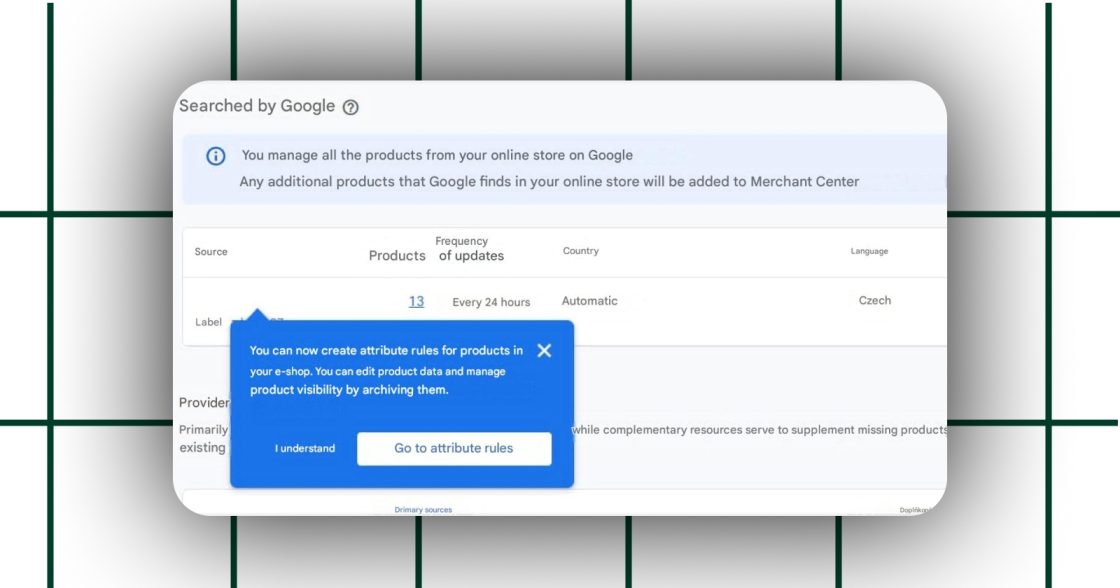Click the Country column header
Image resolution: width=1120 pixels, height=588 pixels.
pyautogui.click(x=581, y=251)
